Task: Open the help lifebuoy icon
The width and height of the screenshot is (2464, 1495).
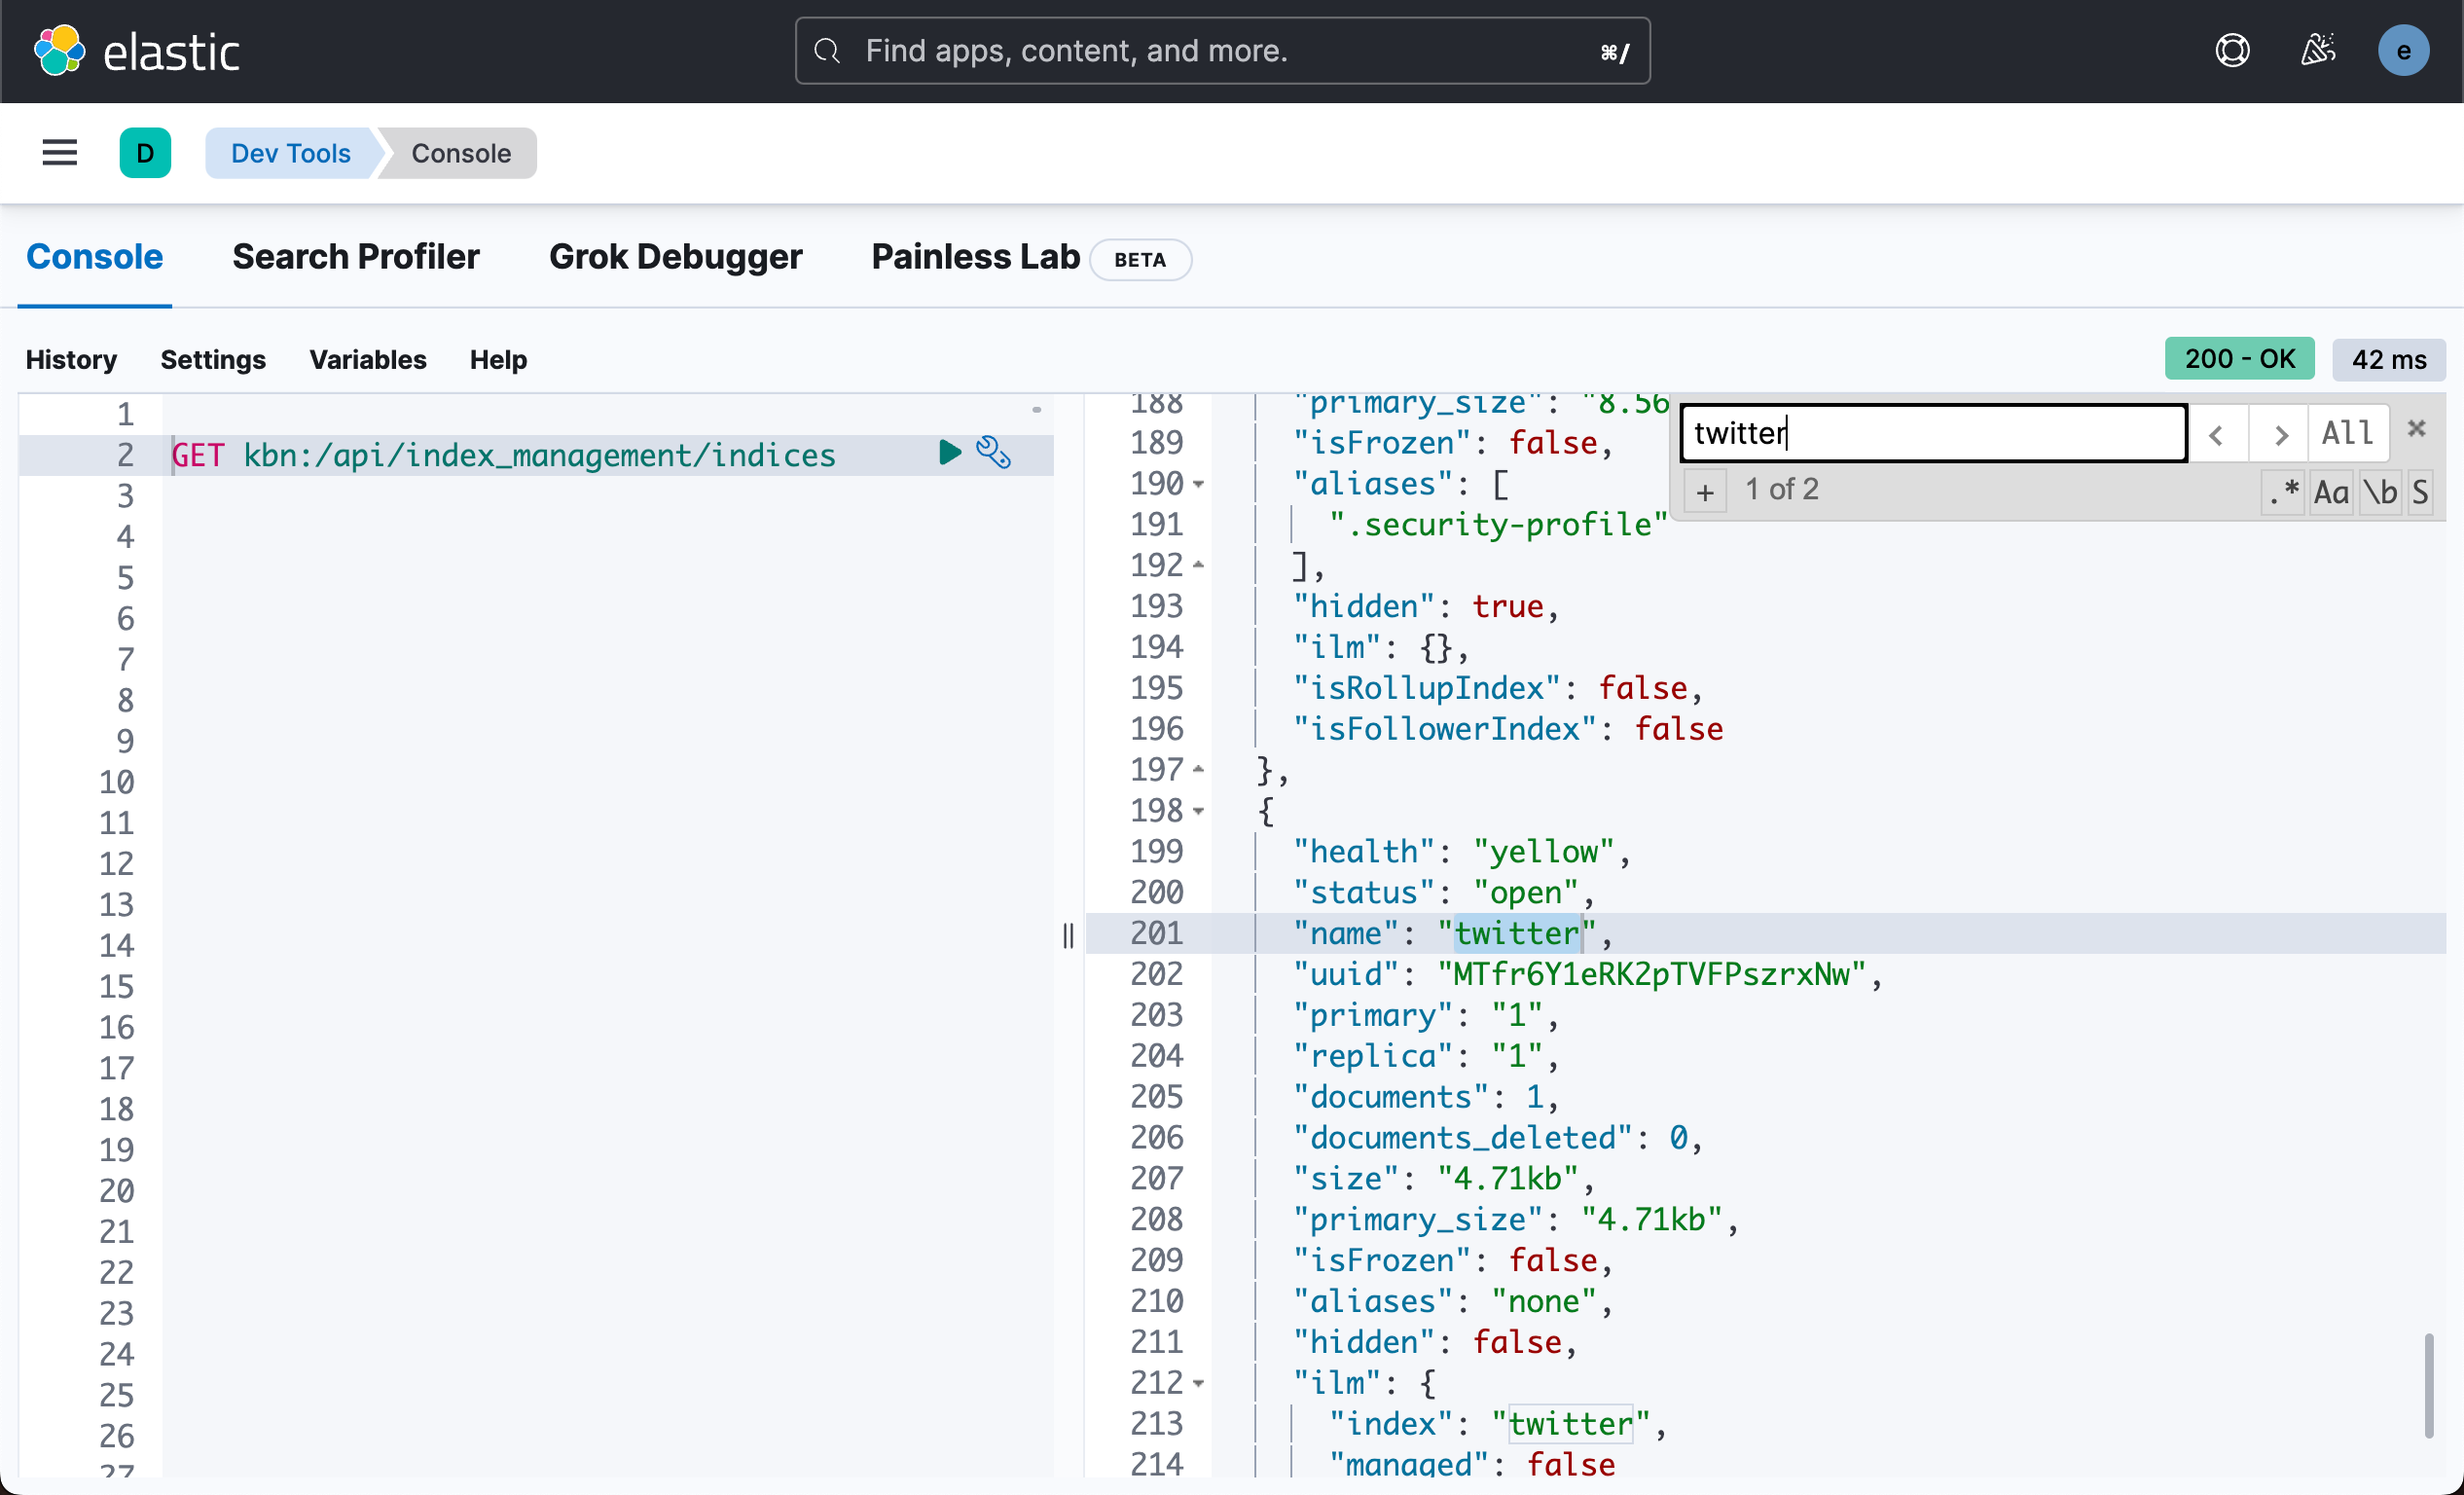Action: click(2233, 50)
